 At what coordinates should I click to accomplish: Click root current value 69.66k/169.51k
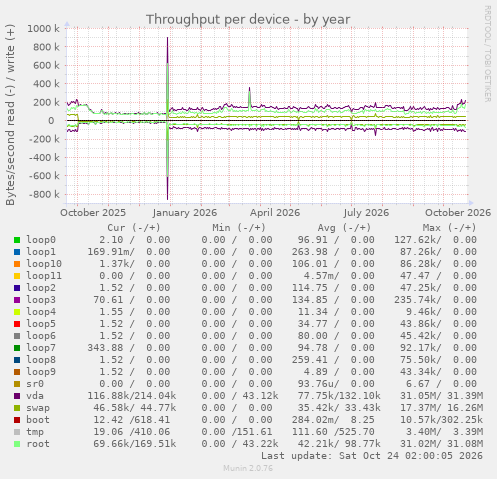(135, 444)
